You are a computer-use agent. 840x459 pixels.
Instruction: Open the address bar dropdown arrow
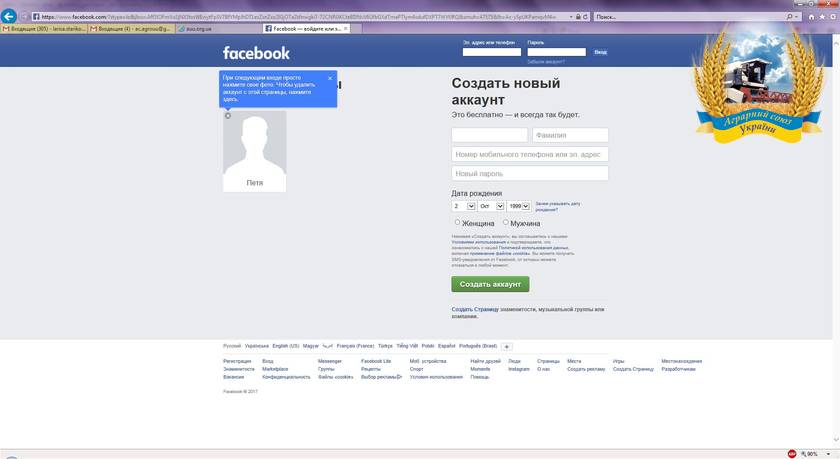click(x=571, y=17)
